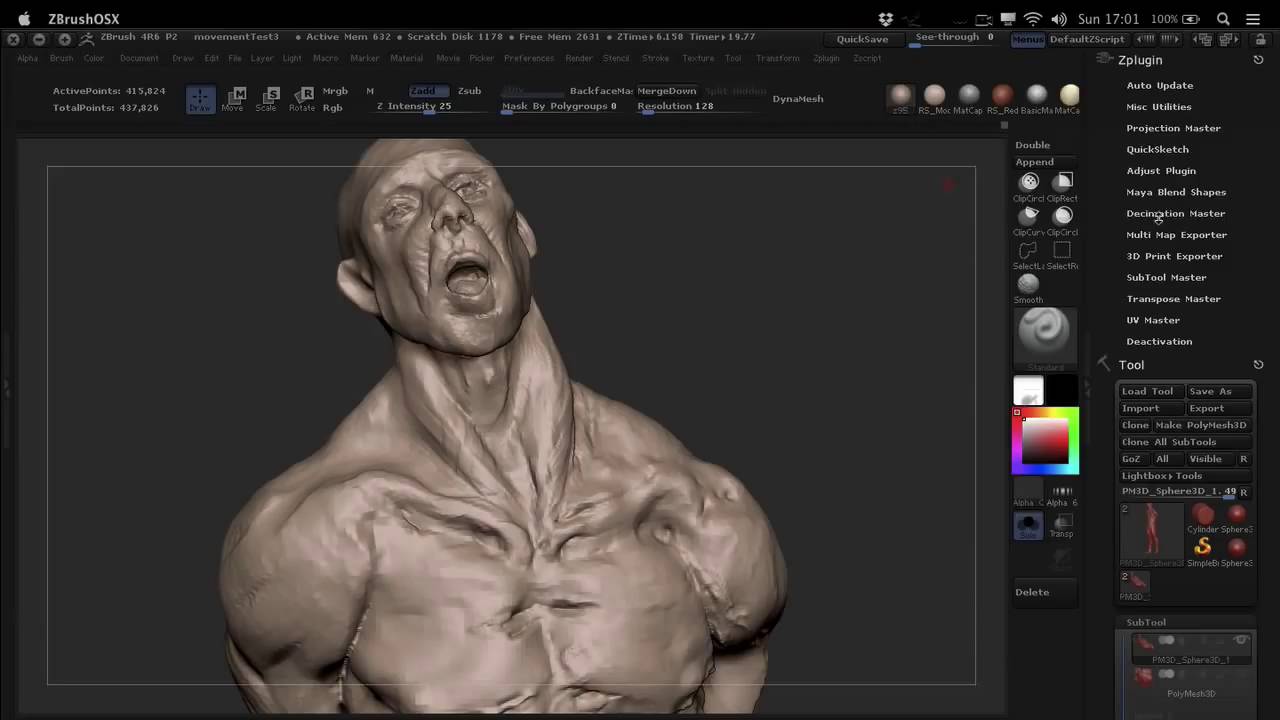The image size is (1280, 720).
Task: Toggle the Zsub mode
Action: 469,91
